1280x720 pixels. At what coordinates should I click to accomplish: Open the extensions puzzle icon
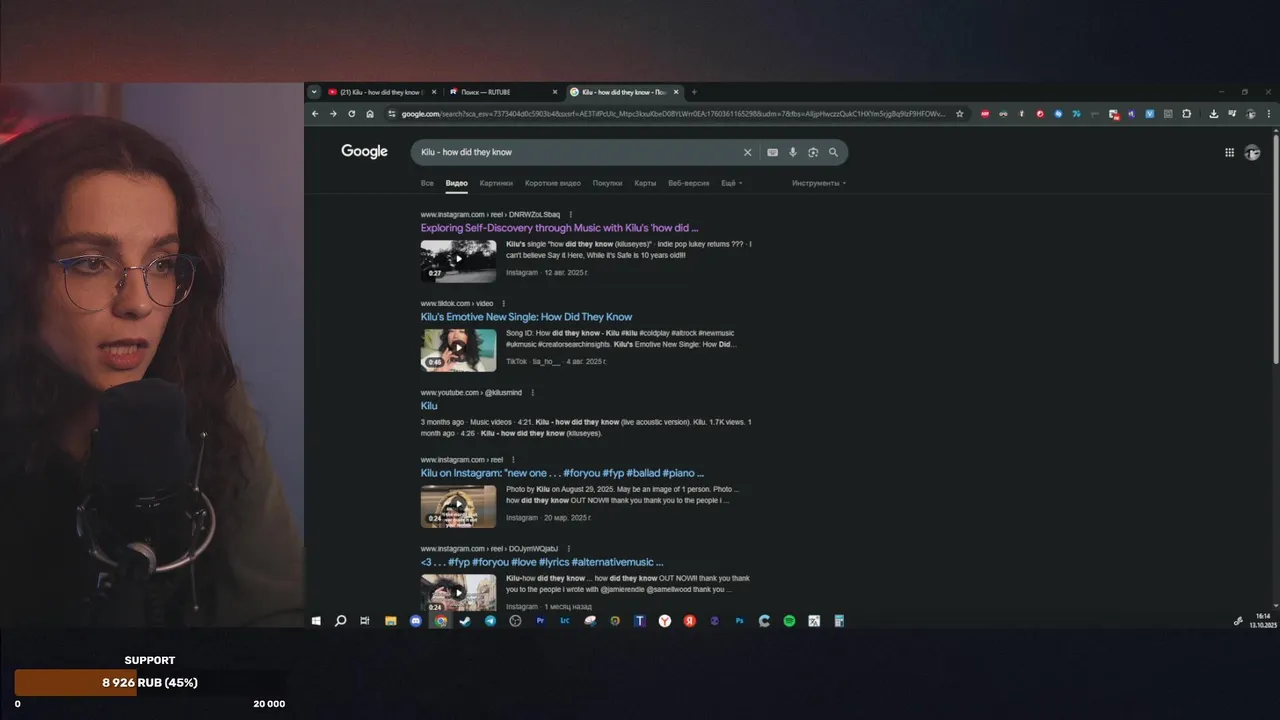click(1187, 114)
